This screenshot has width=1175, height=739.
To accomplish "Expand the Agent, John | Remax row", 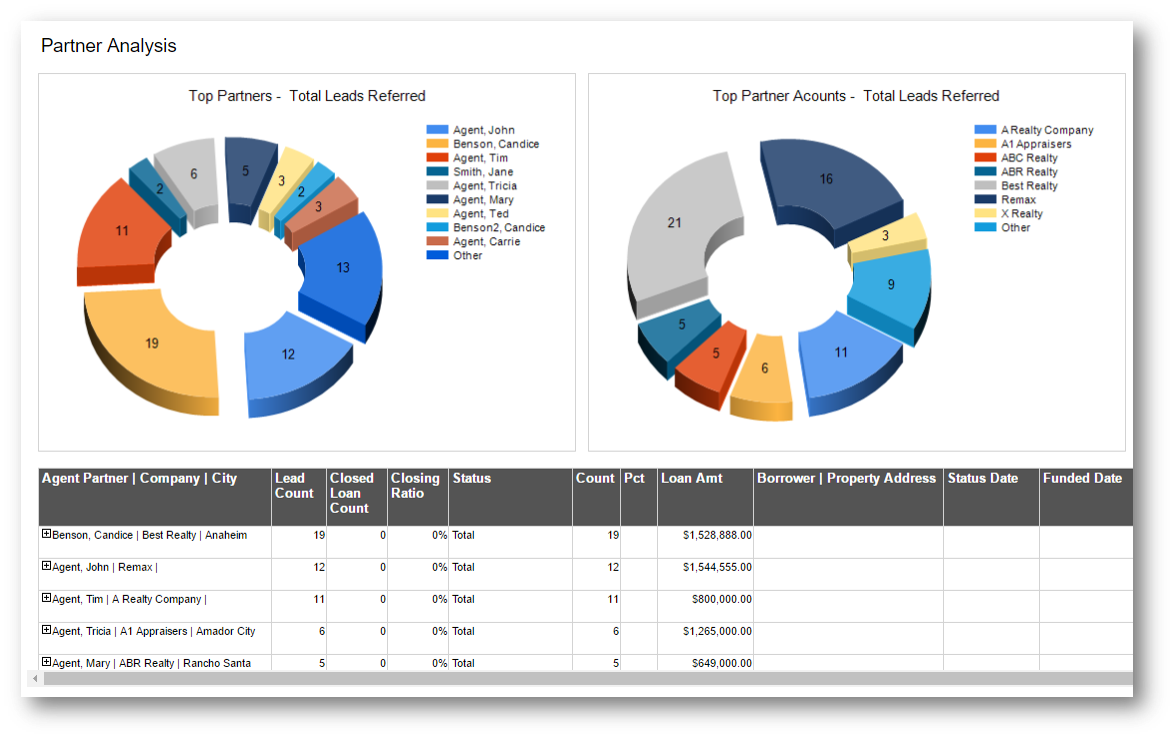I will [x=44, y=566].
